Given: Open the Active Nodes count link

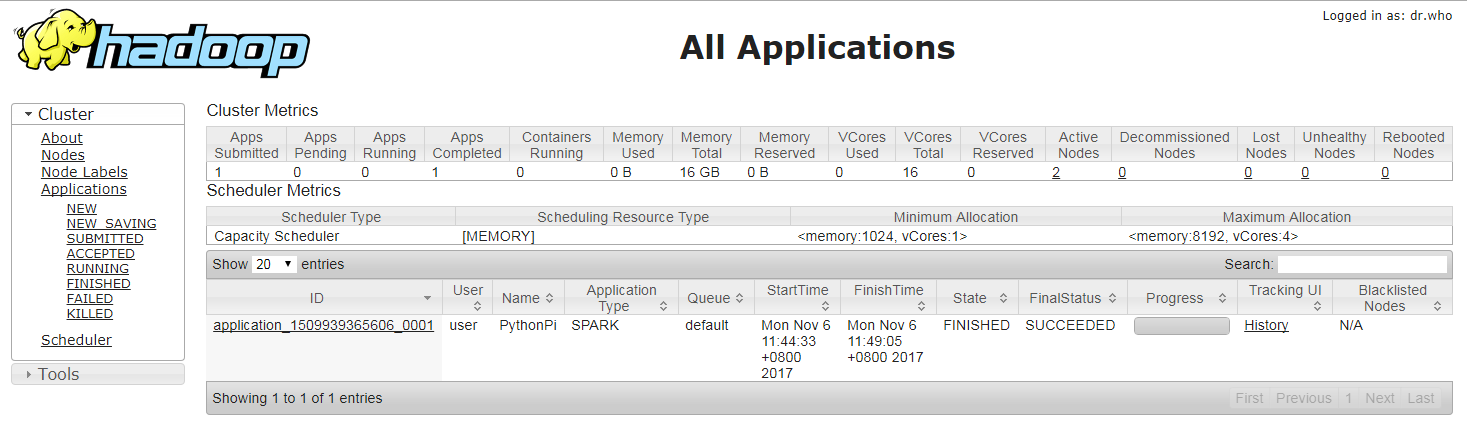Looking at the screenshot, I should click(1056, 172).
